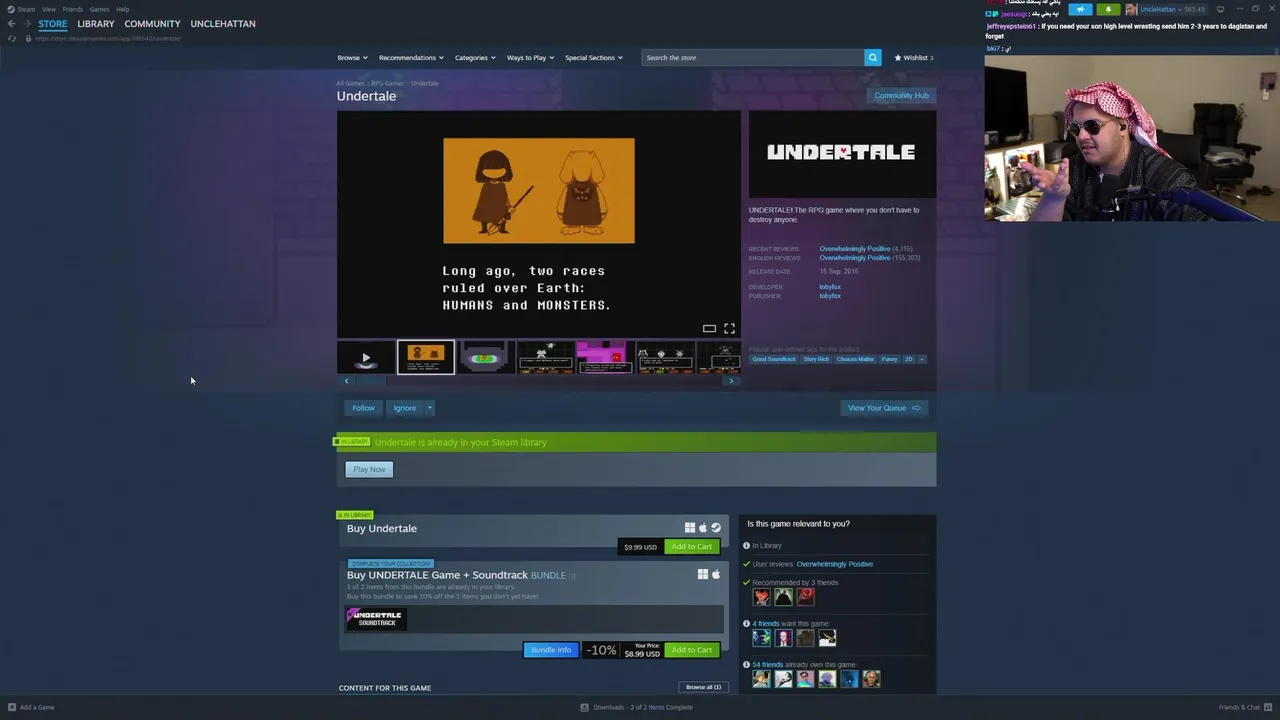Switch to Big Picture mode icon

click(1220, 9)
